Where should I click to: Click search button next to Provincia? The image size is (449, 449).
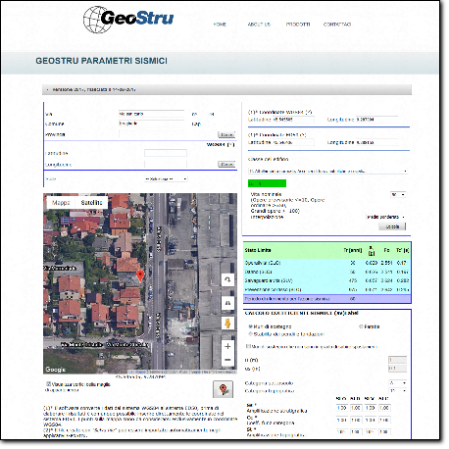click(x=226, y=135)
